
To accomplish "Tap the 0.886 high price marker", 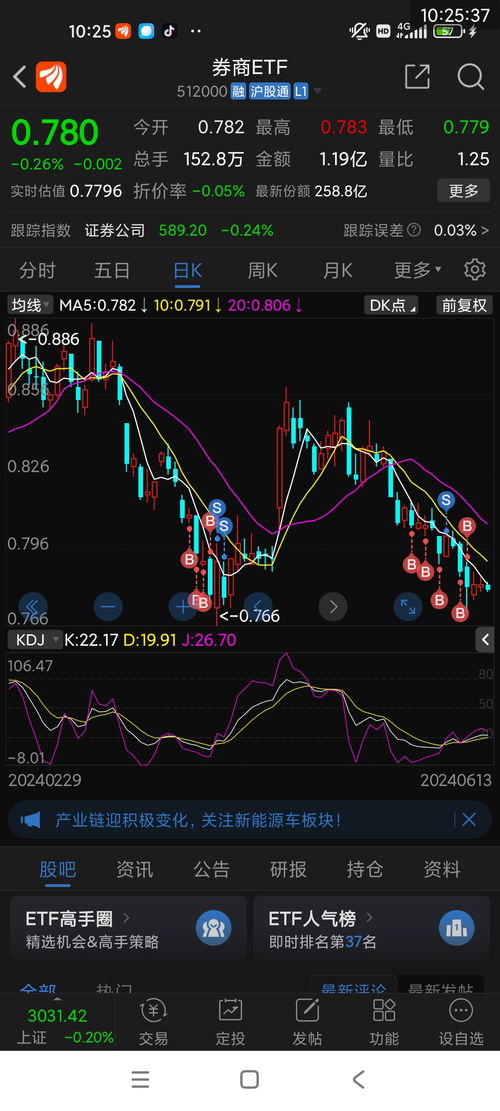I will 49,339.
